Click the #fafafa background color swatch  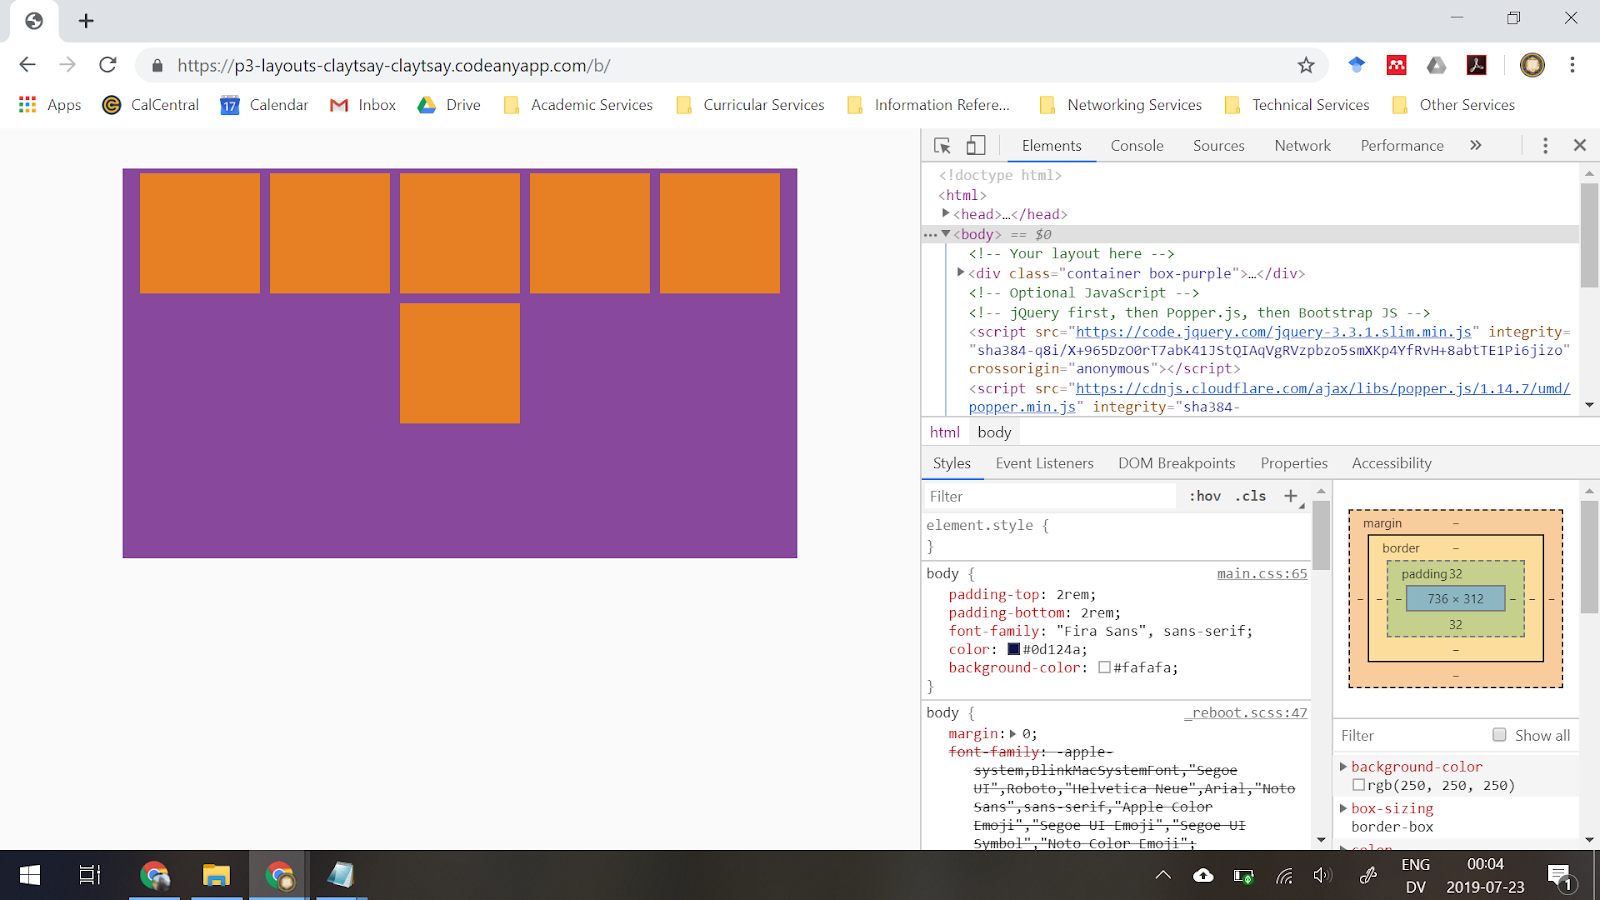(1105, 668)
